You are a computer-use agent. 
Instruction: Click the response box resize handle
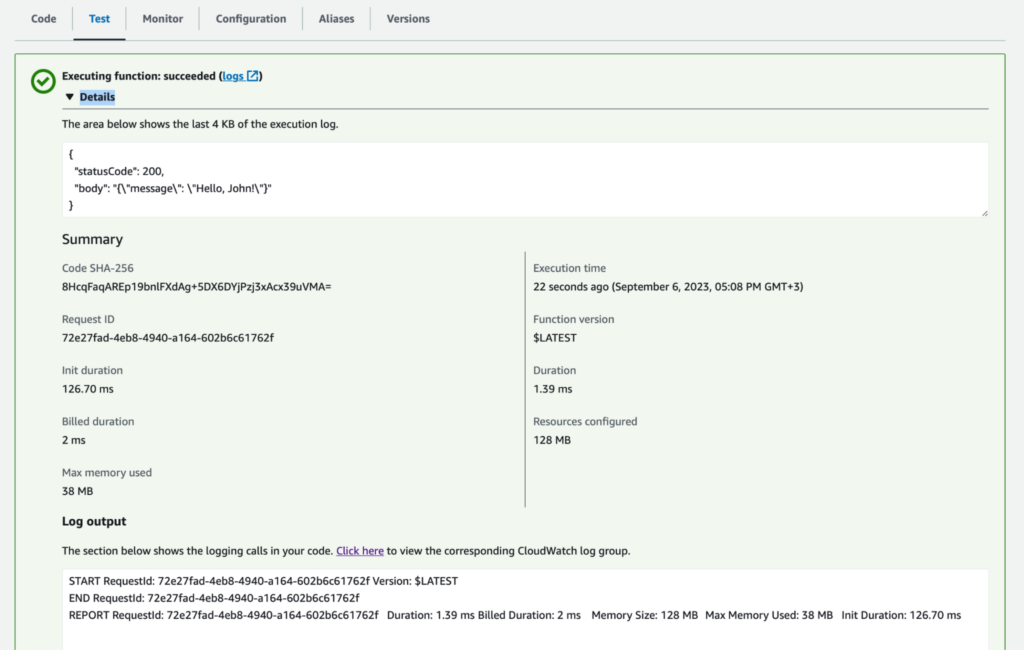[x=984, y=213]
